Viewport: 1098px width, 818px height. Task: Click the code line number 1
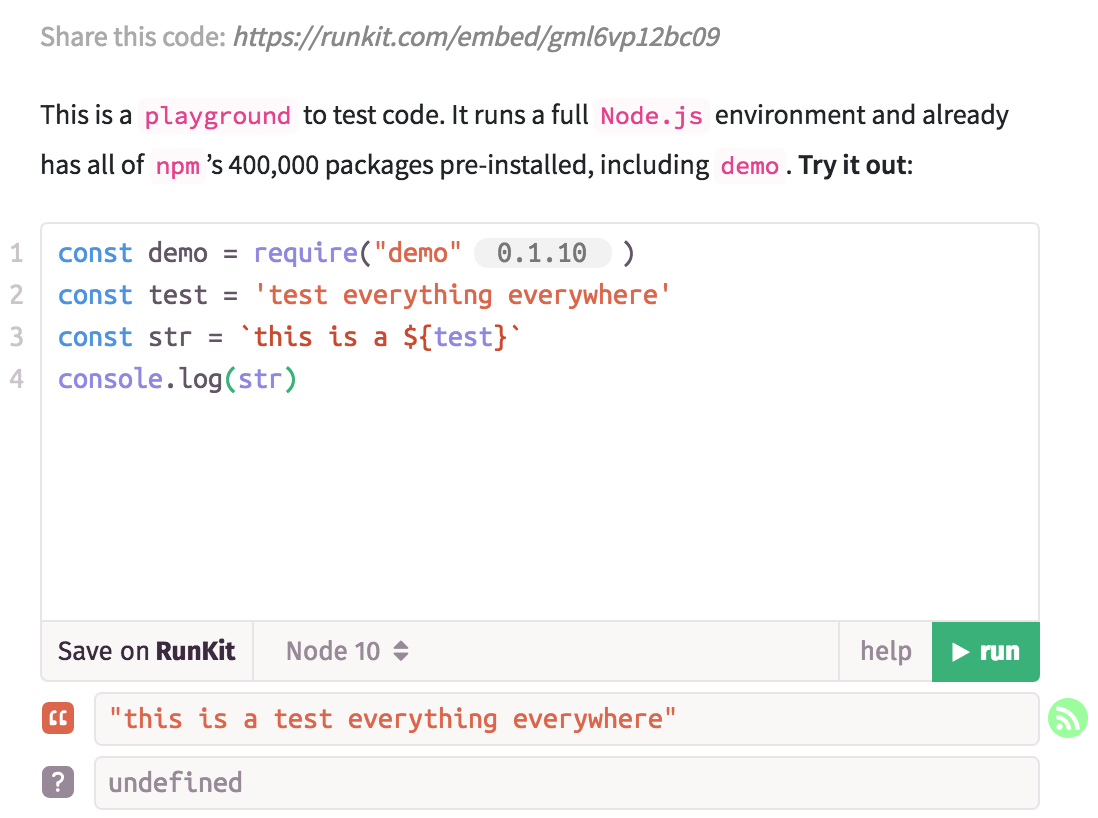point(17,253)
